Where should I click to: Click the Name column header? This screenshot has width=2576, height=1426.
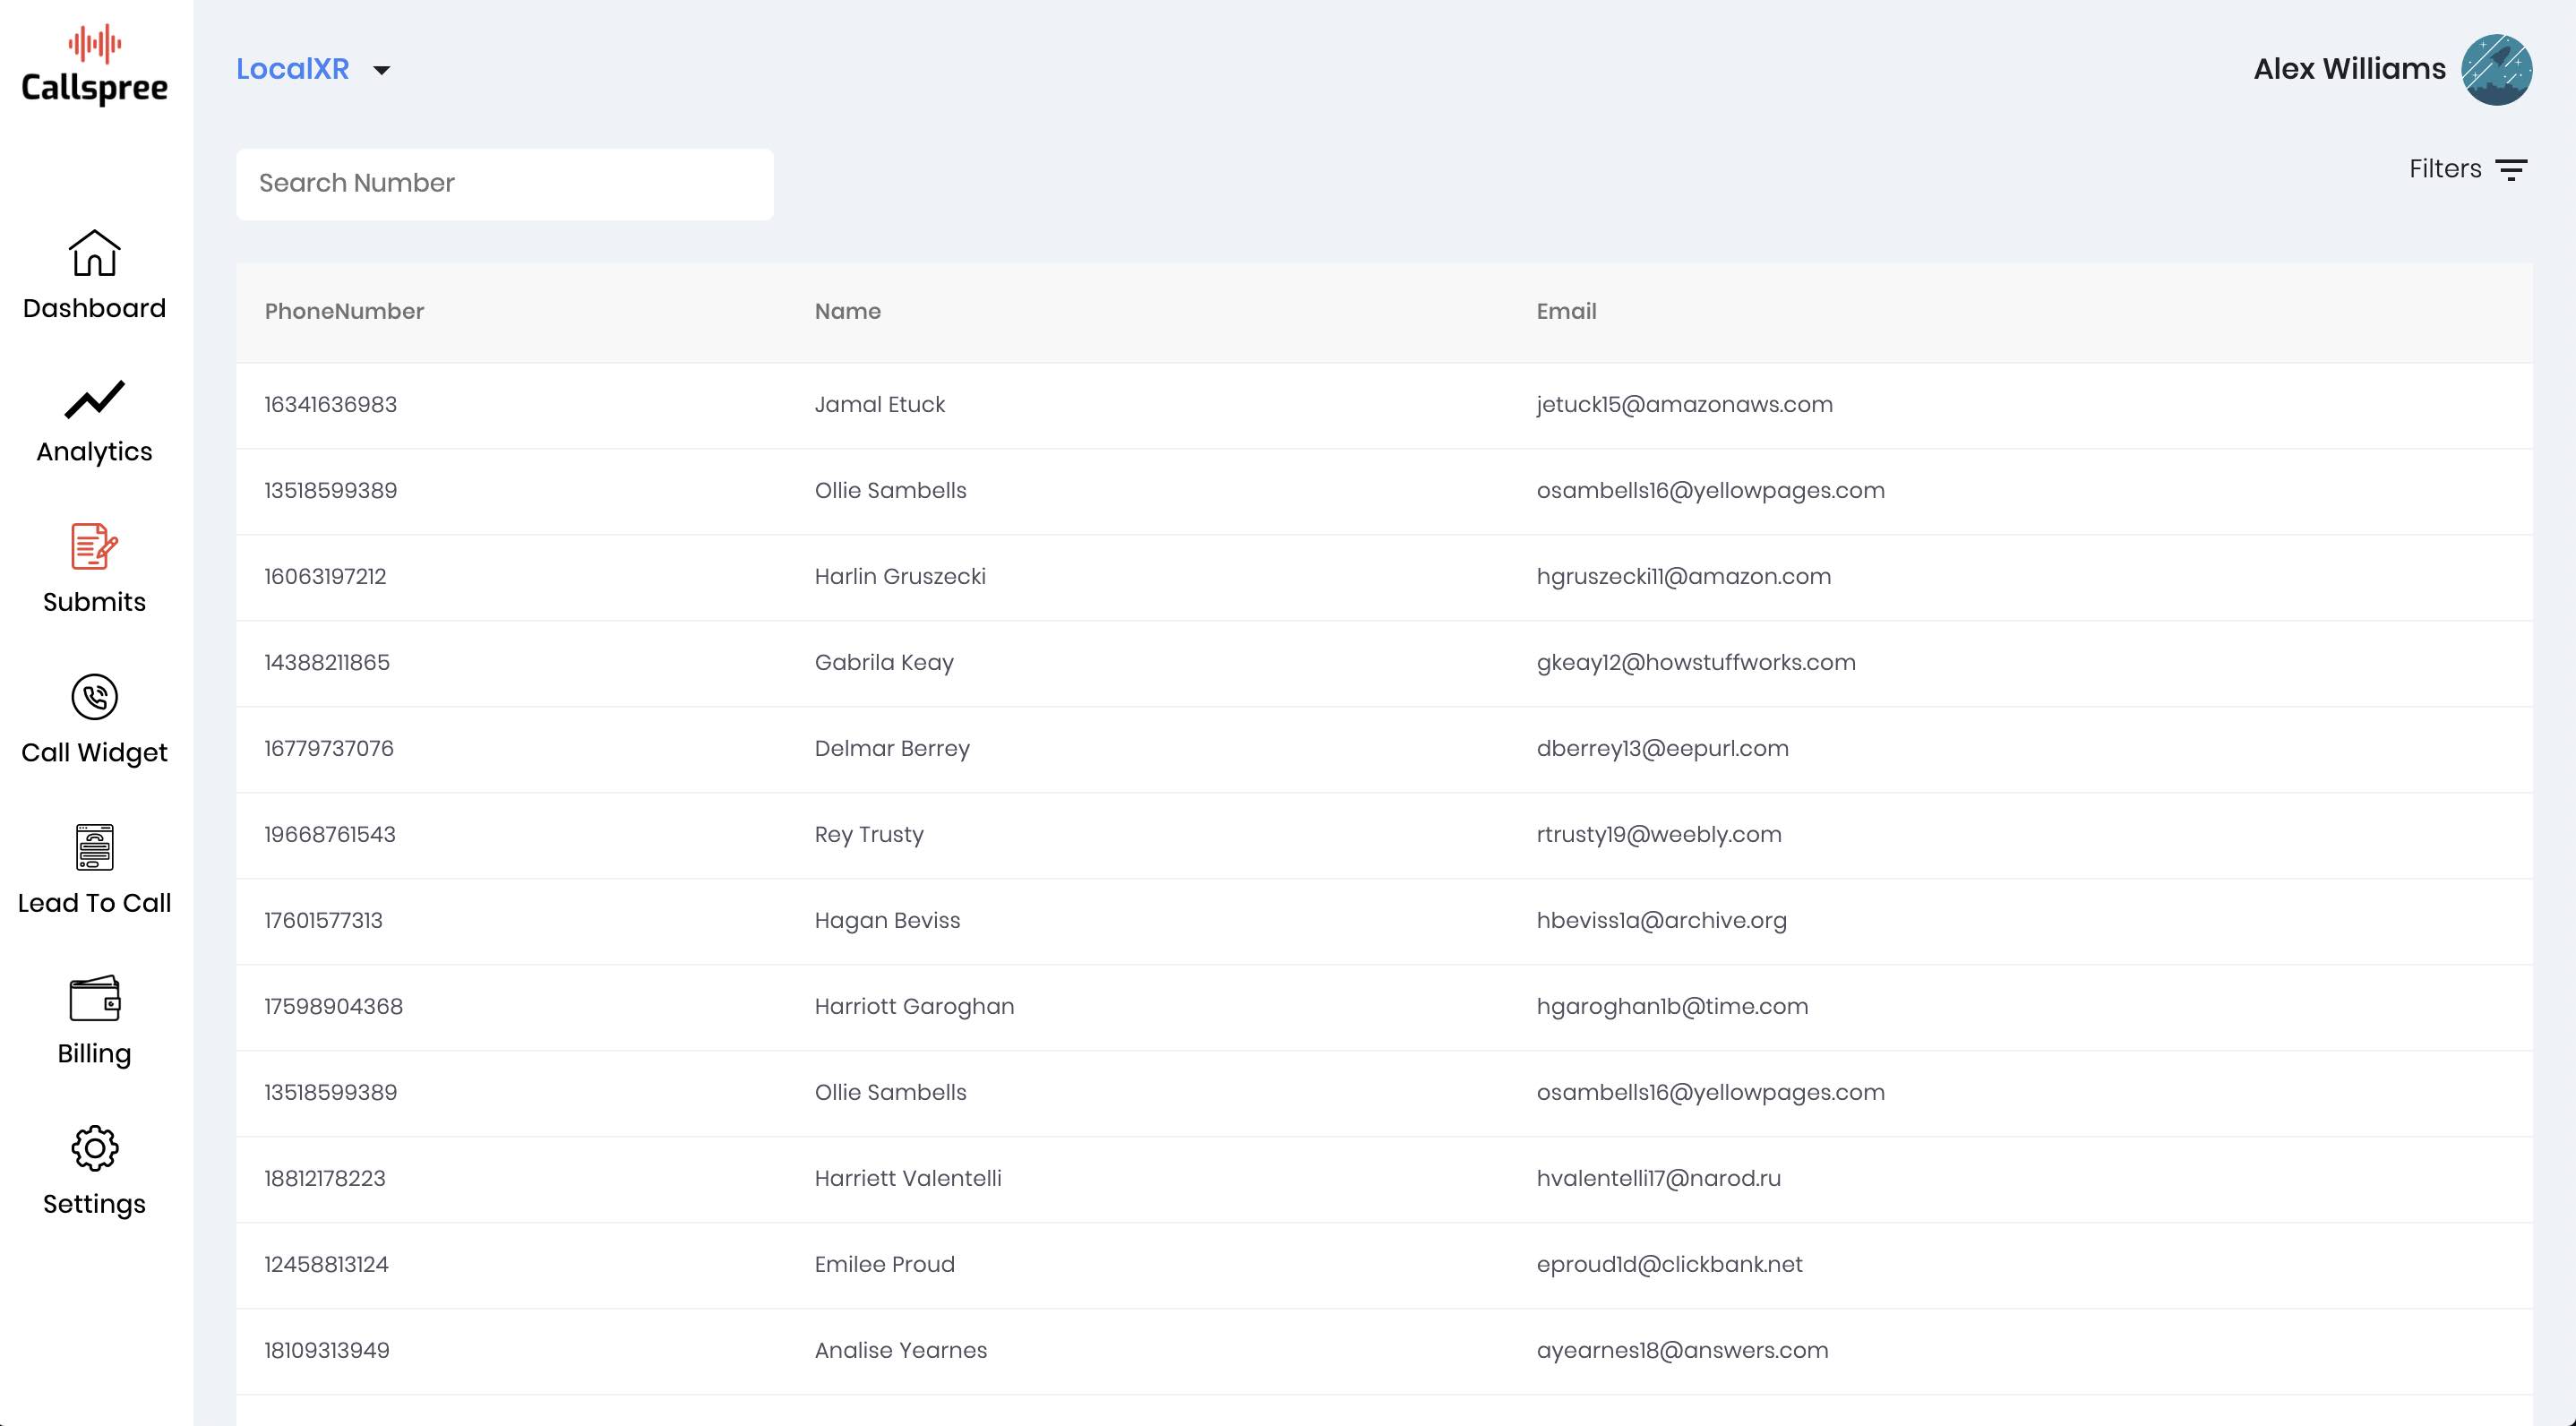pos(847,311)
